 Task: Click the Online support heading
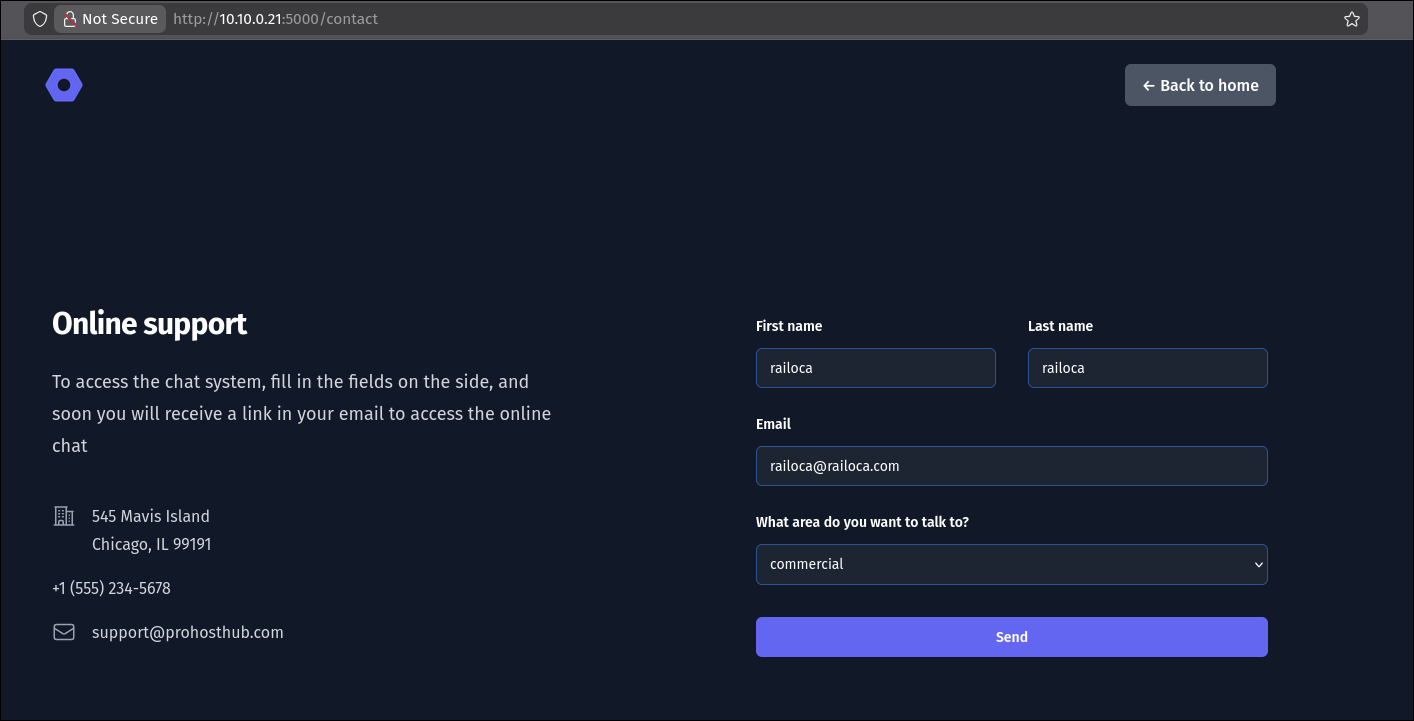[150, 324]
